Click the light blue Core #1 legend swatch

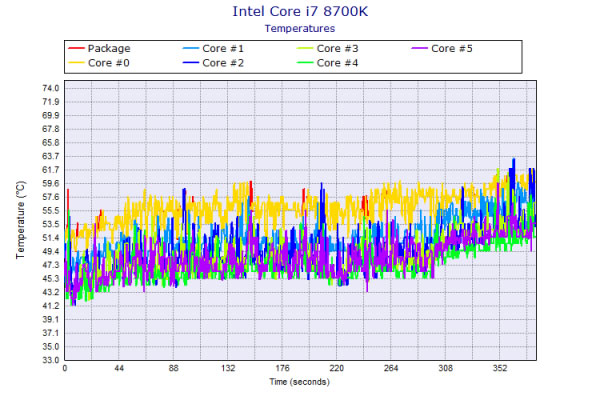click(191, 49)
